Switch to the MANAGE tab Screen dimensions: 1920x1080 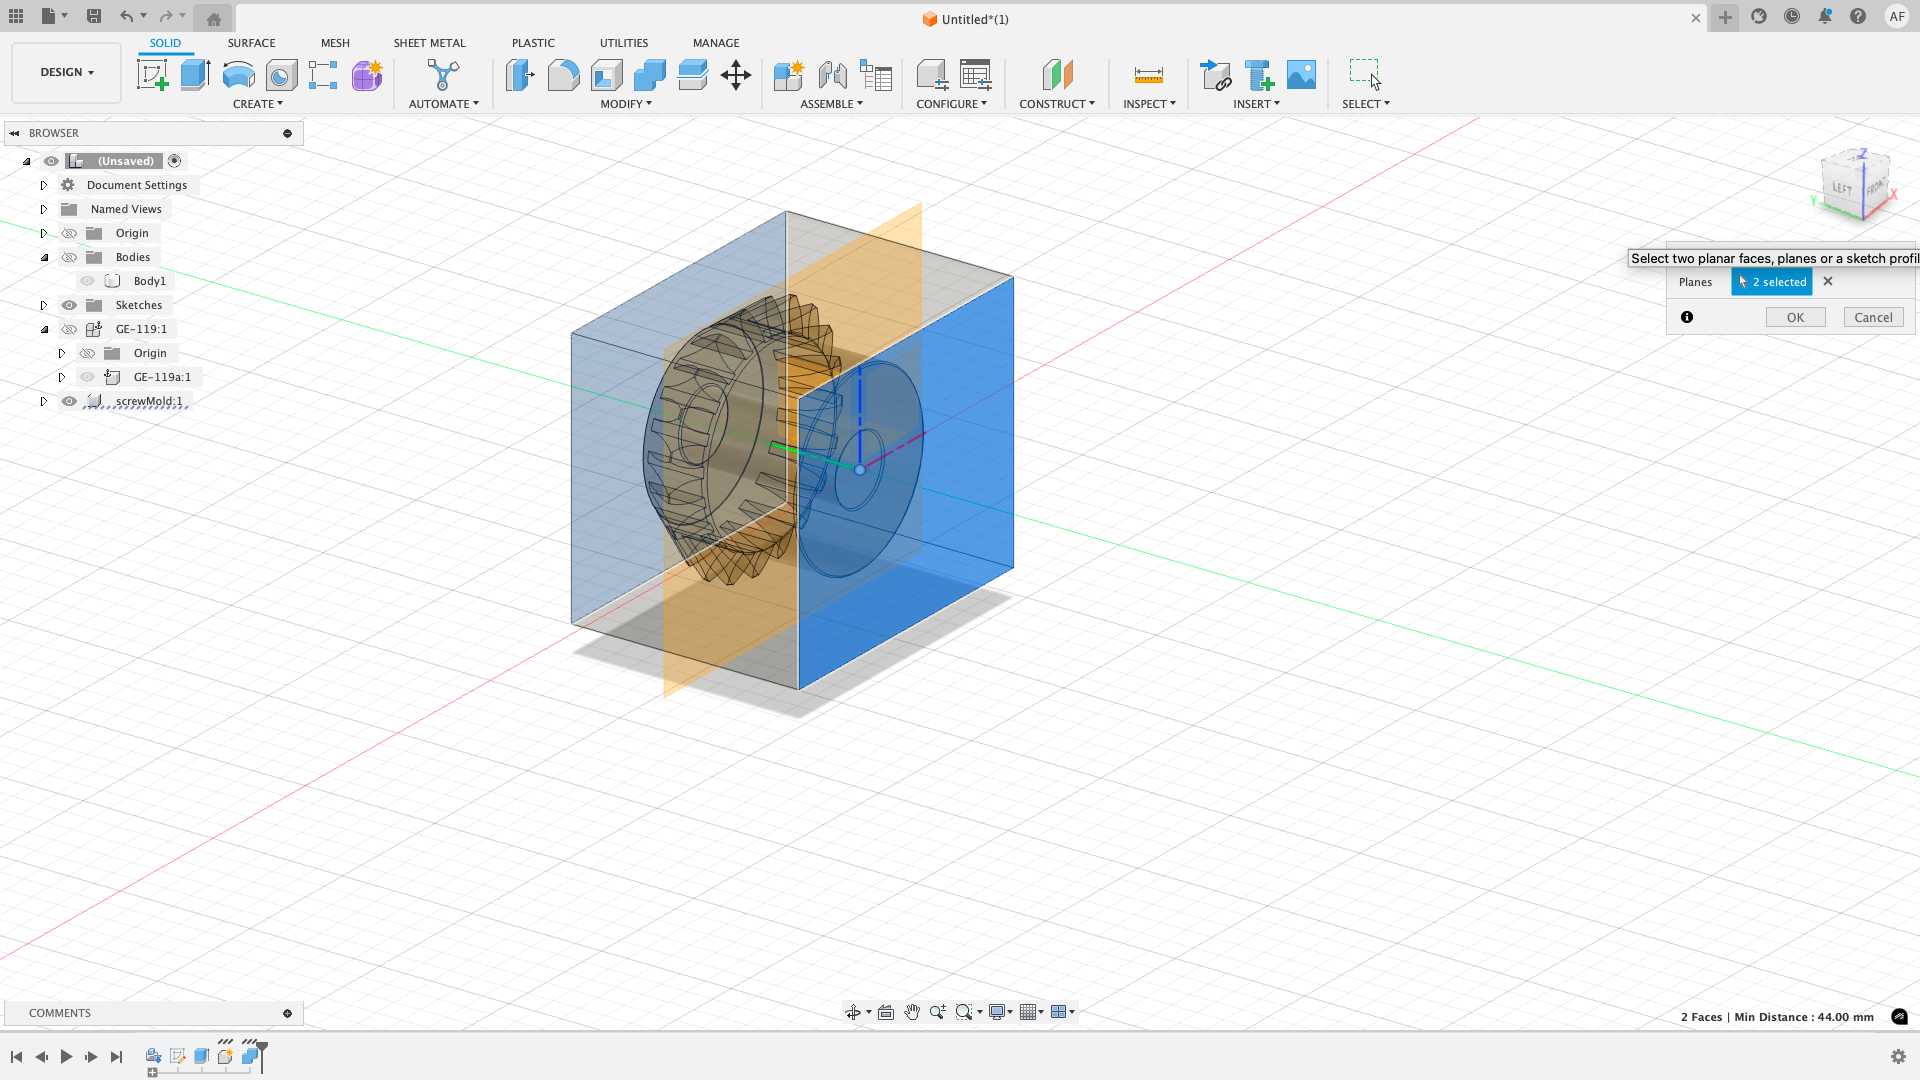click(716, 43)
